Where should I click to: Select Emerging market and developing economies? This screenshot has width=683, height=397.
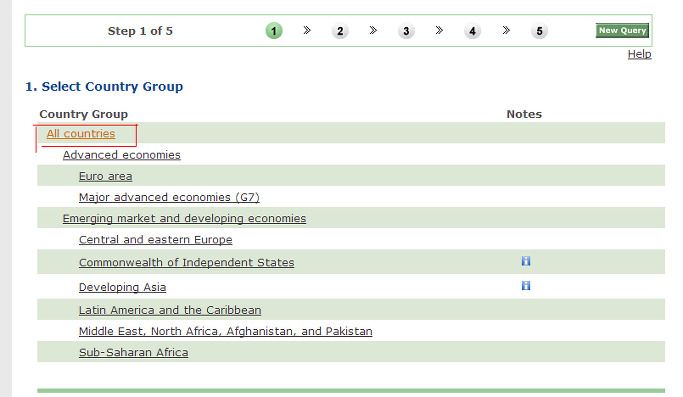point(184,218)
